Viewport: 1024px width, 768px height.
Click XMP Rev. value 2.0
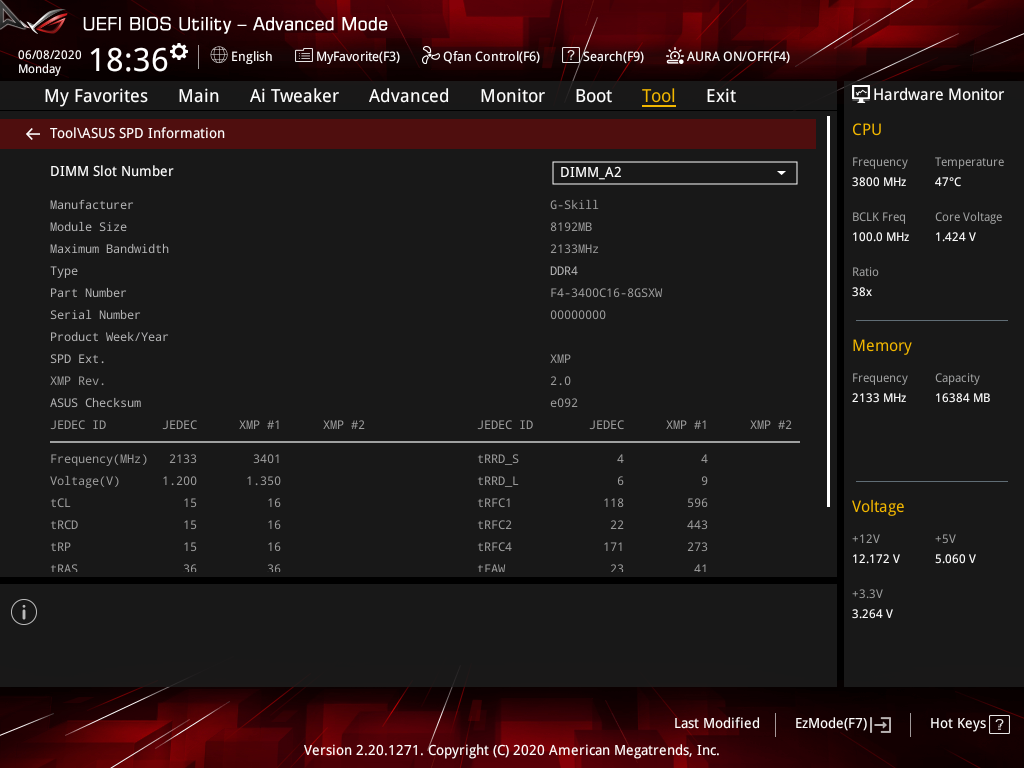point(560,381)
